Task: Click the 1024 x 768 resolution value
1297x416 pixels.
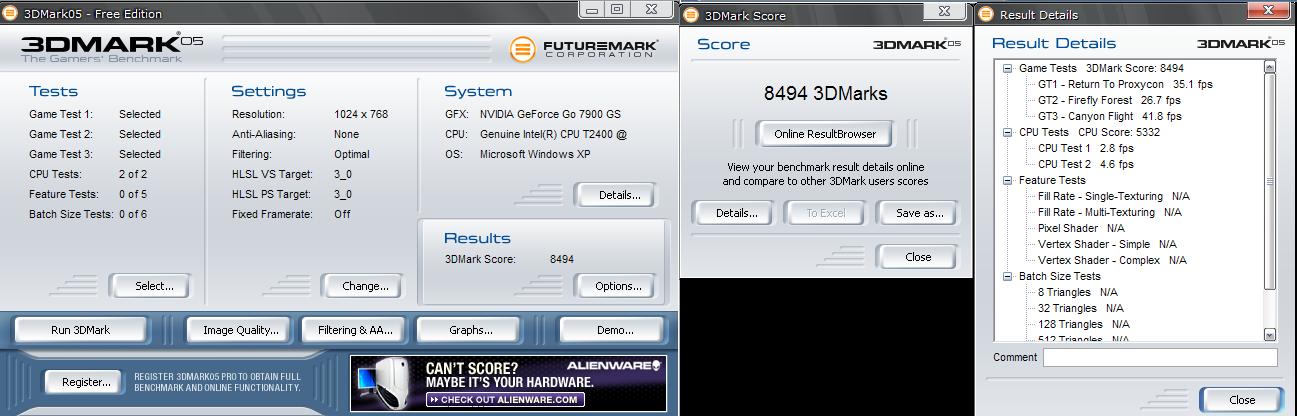Action: coord(361,114)
